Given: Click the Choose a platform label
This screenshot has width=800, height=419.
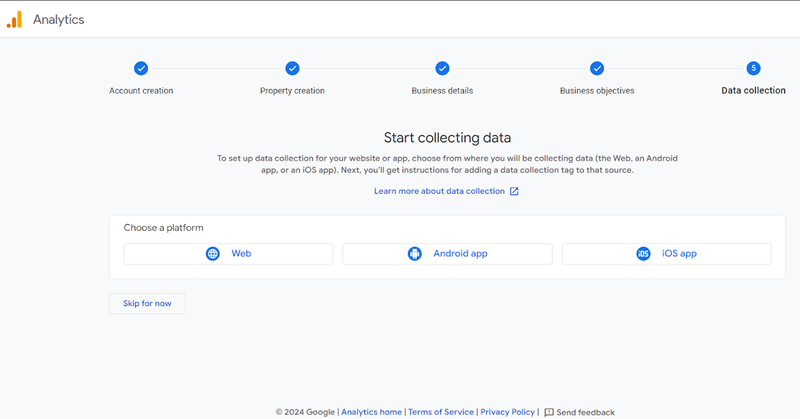Looking at the screenshot, I should 163,228.
